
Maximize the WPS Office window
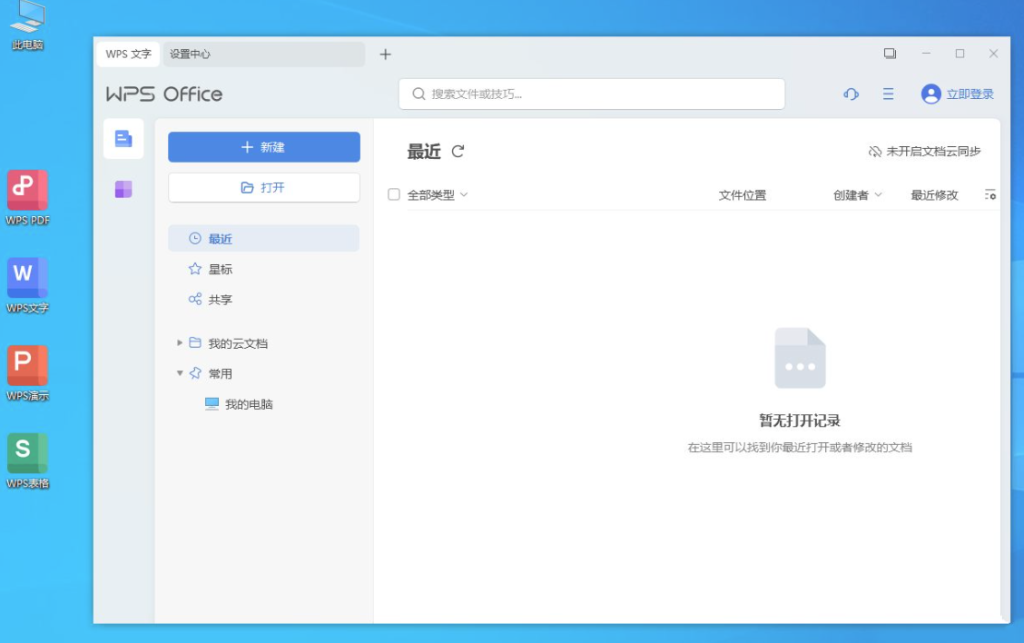pos(959,54)
